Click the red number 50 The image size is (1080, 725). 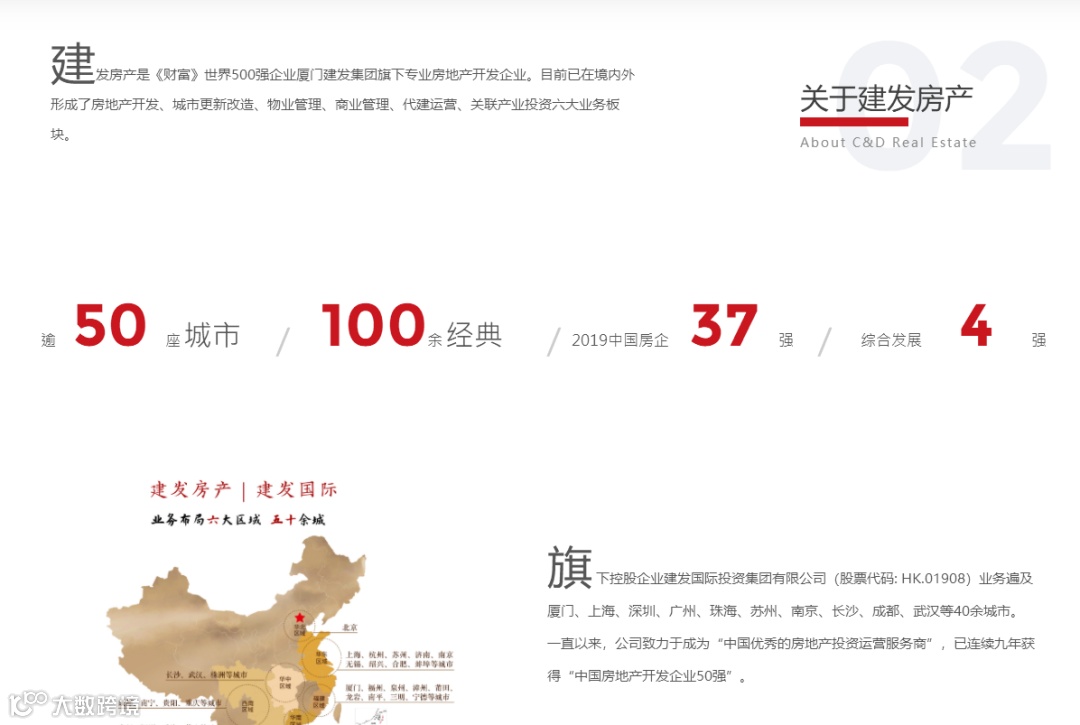coord(110,325)
